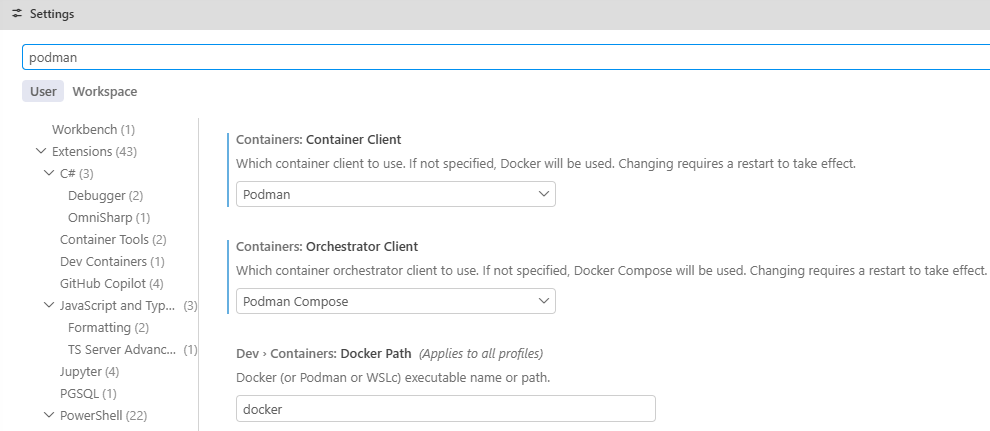Image resolution: width=990 pixels, height=431 pixels.
Task: Click the Containers: Container Client setting title
Action: pos(319,139)
